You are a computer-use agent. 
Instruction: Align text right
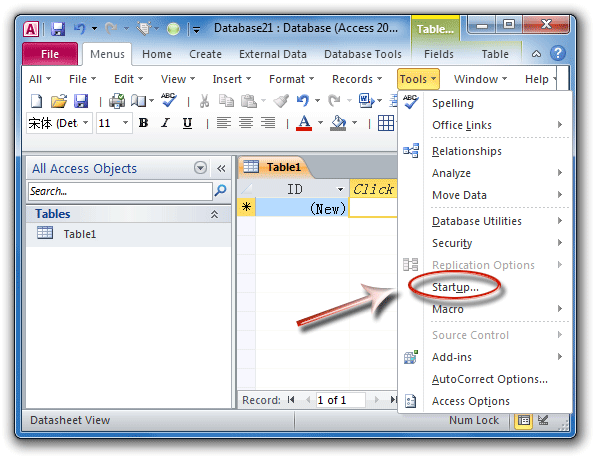point(268,123)
